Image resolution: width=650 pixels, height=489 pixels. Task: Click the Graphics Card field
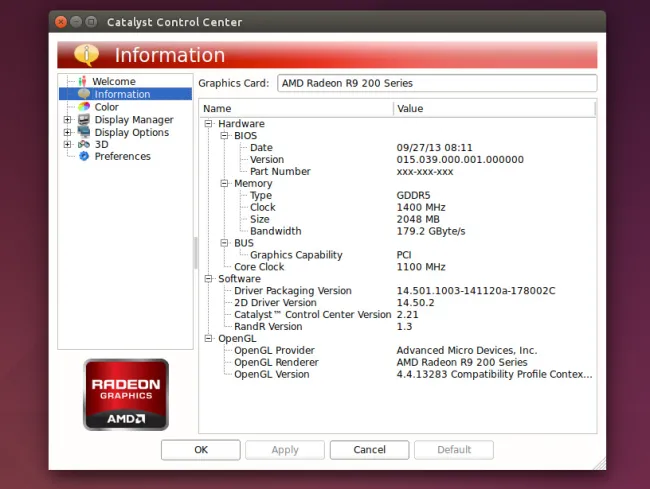click(x=435, y=83)
